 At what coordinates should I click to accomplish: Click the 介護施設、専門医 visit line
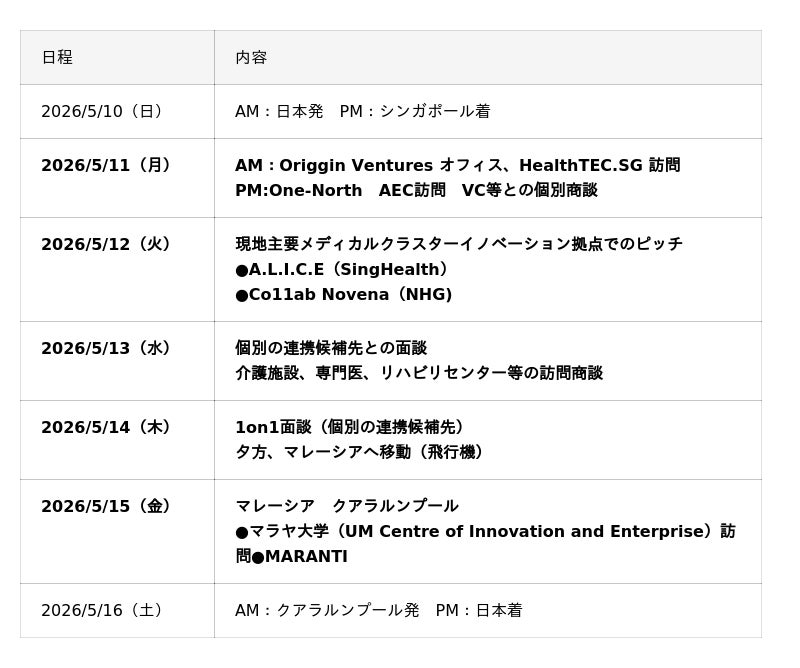[418, 374]
